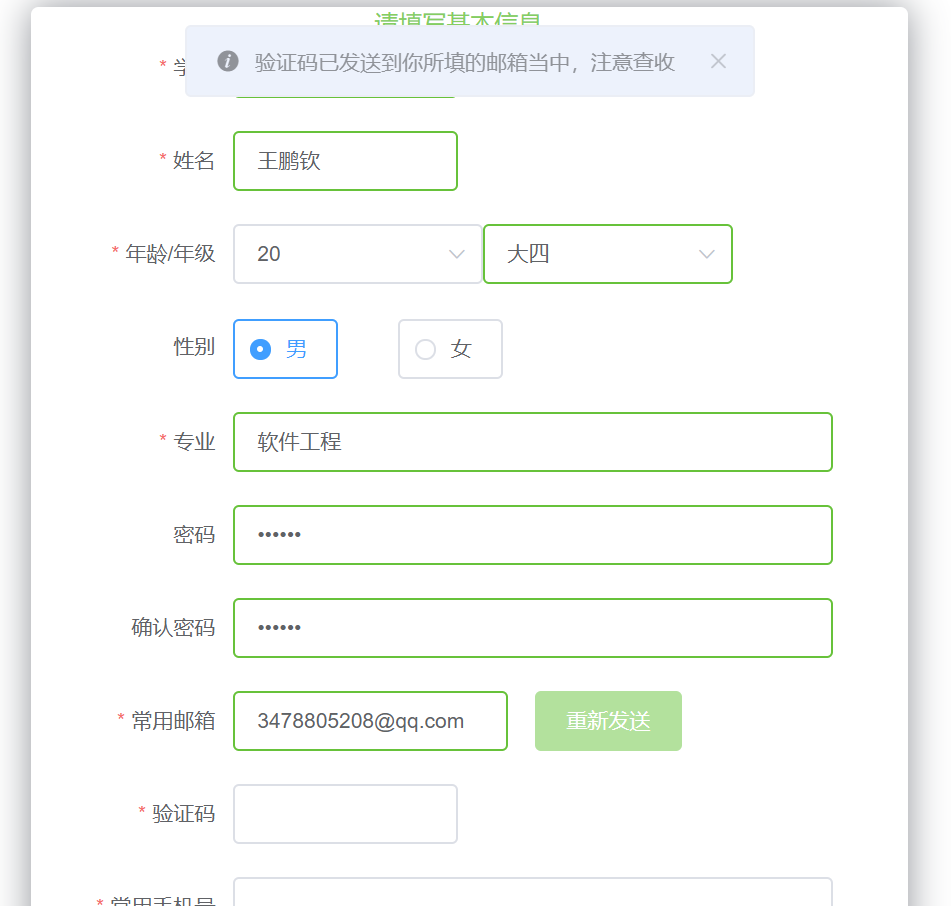
Task: Click the 常用邮箱 email input field
Action: [x=370, y=721]
